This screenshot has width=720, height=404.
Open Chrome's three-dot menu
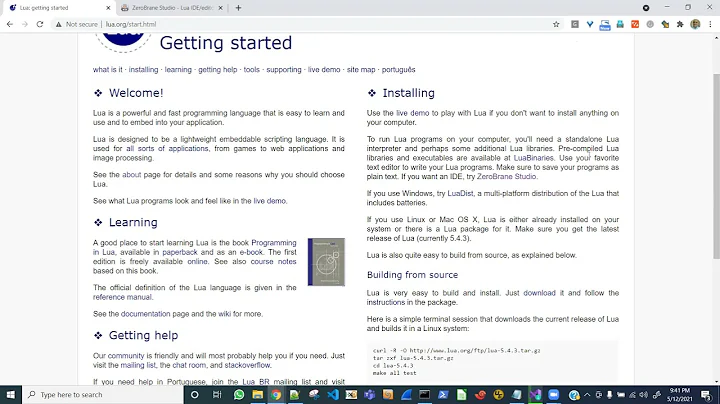click(x=710, y=24)
